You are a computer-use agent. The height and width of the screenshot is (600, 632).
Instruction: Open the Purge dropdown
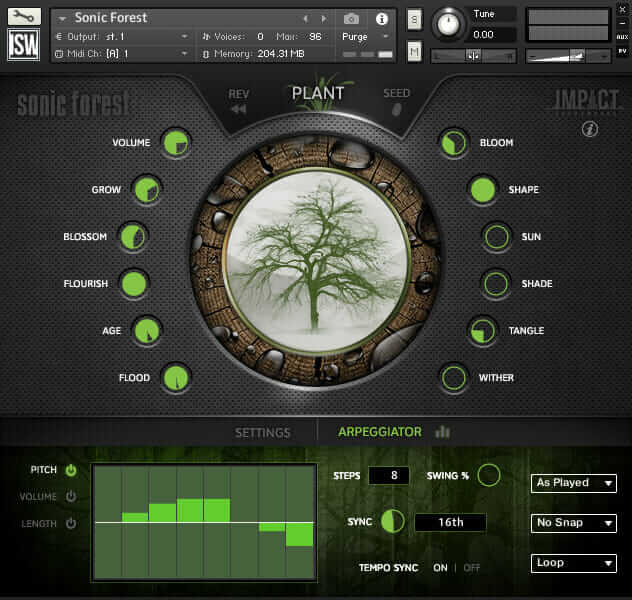click(x=365, y=37)
